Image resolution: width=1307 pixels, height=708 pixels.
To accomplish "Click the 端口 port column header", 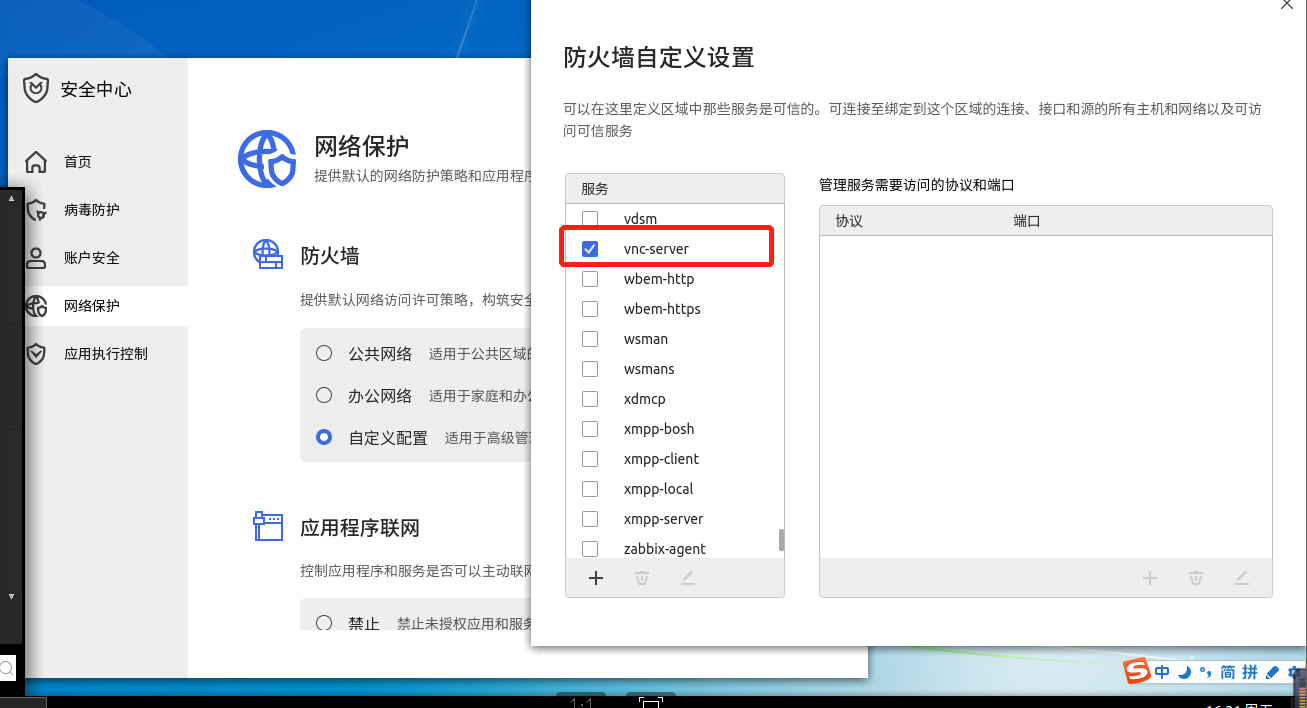I will tap(1027, 221).
